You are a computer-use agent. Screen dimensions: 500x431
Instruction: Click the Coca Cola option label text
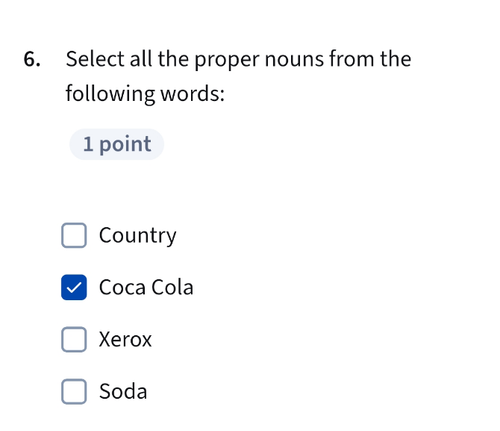[x=146, y=287]
